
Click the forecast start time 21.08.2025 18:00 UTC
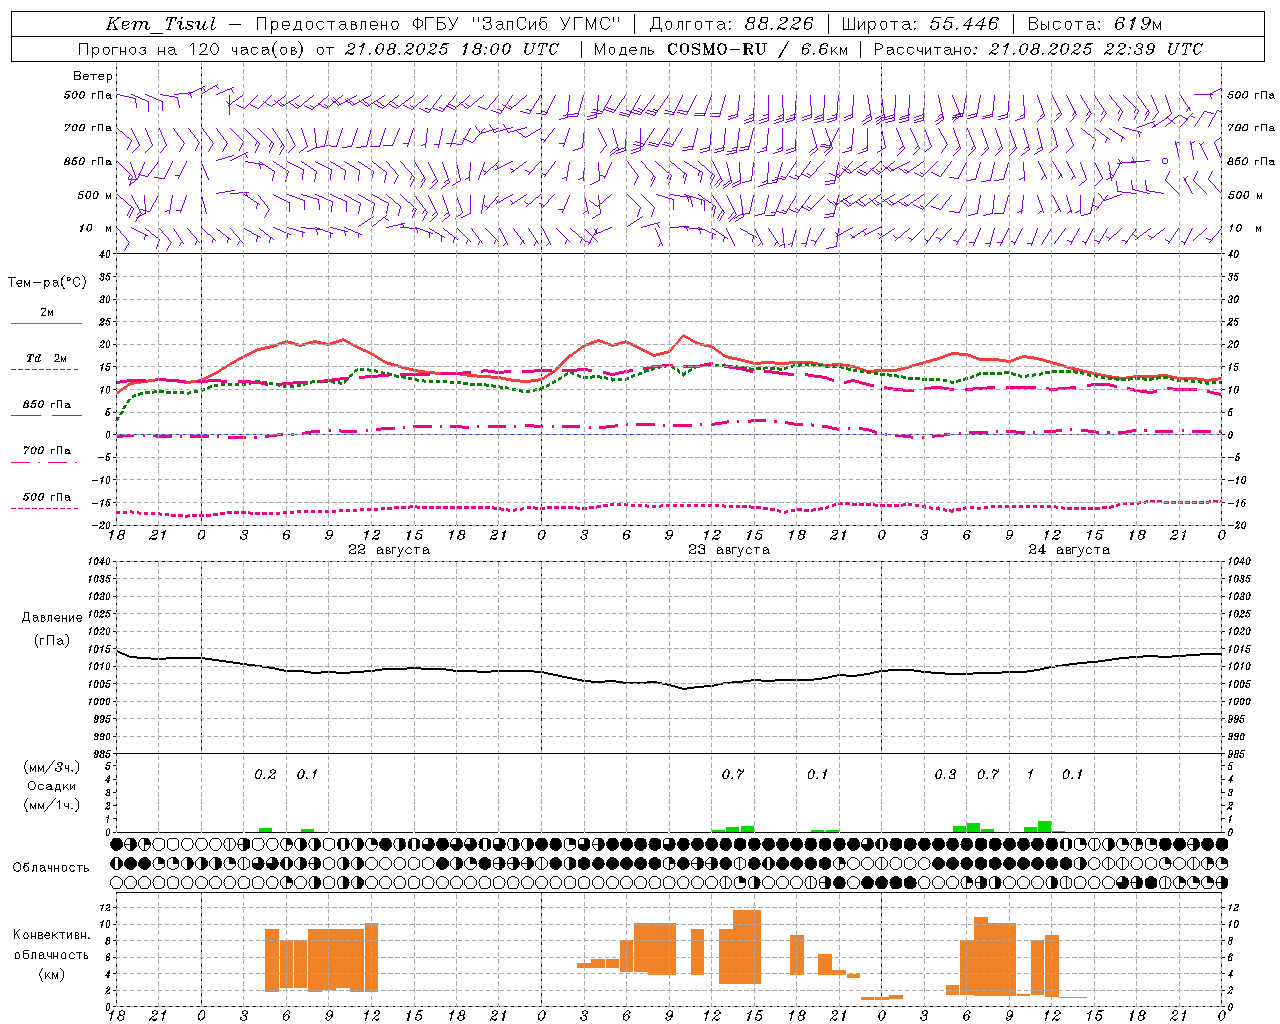tap(451, 49)
